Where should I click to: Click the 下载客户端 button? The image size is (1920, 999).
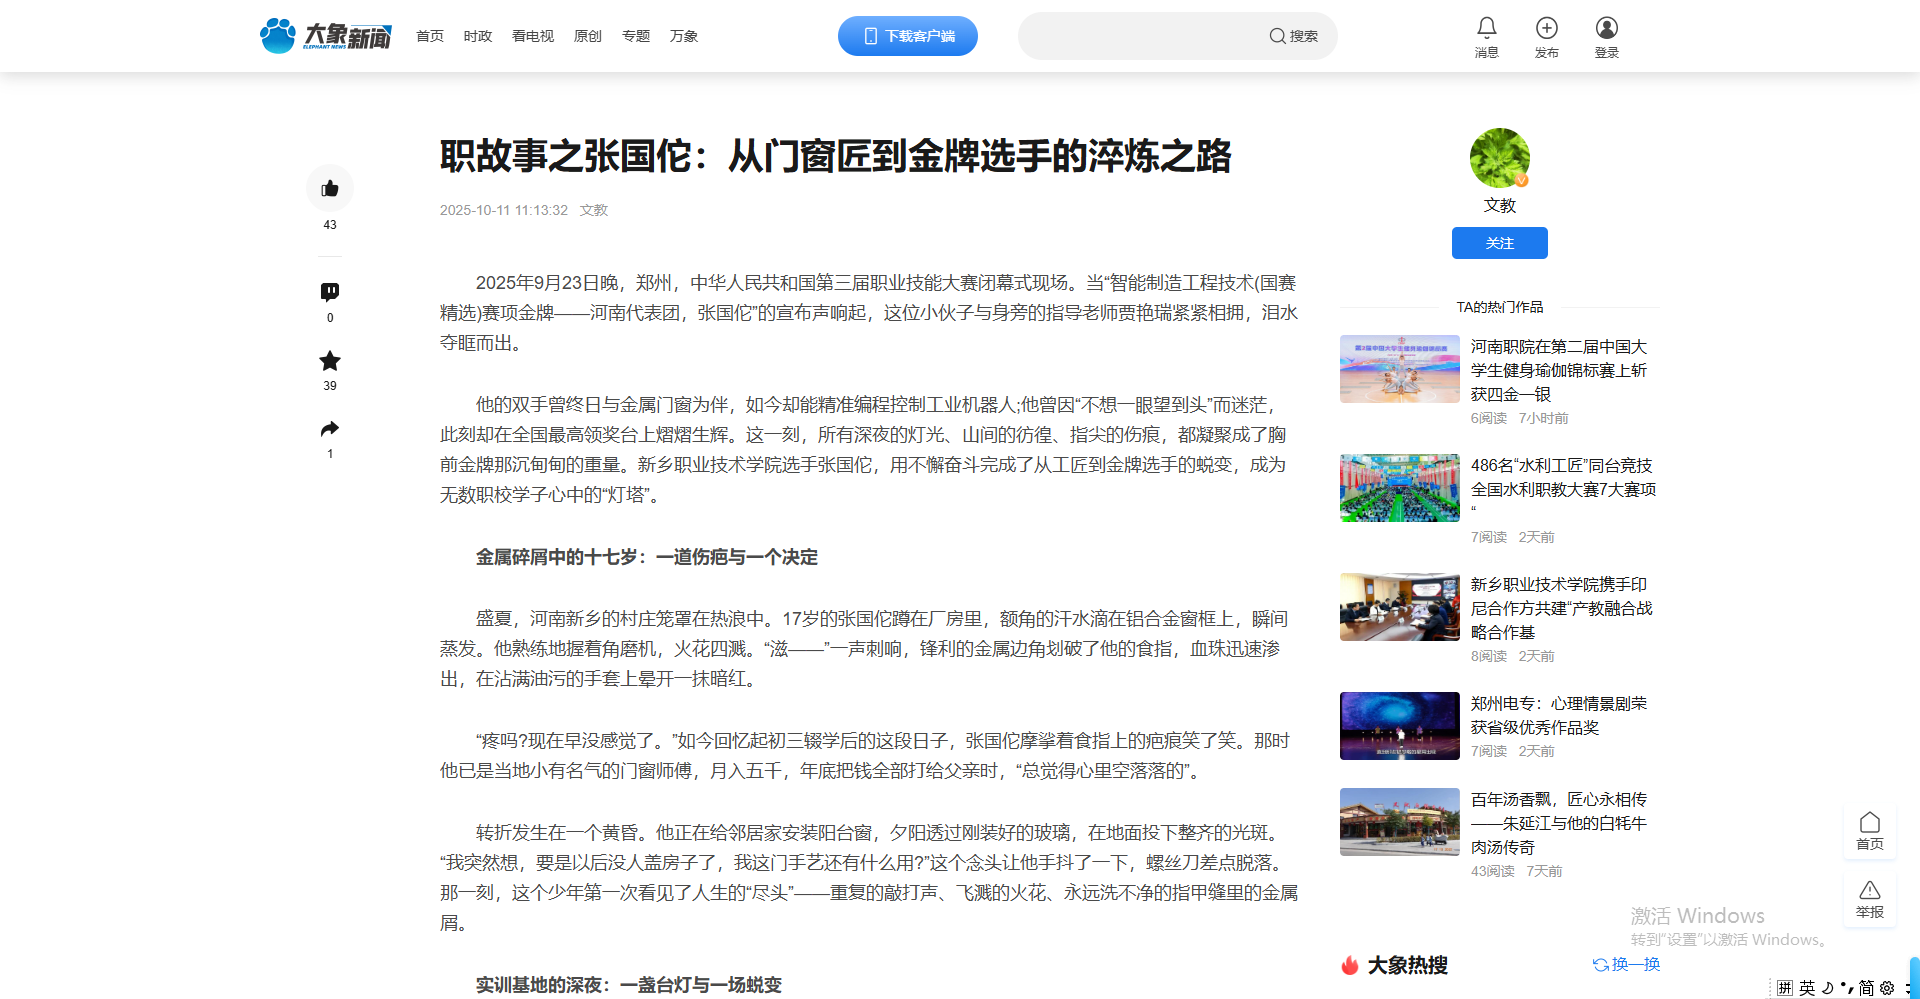tap(908, 36)
